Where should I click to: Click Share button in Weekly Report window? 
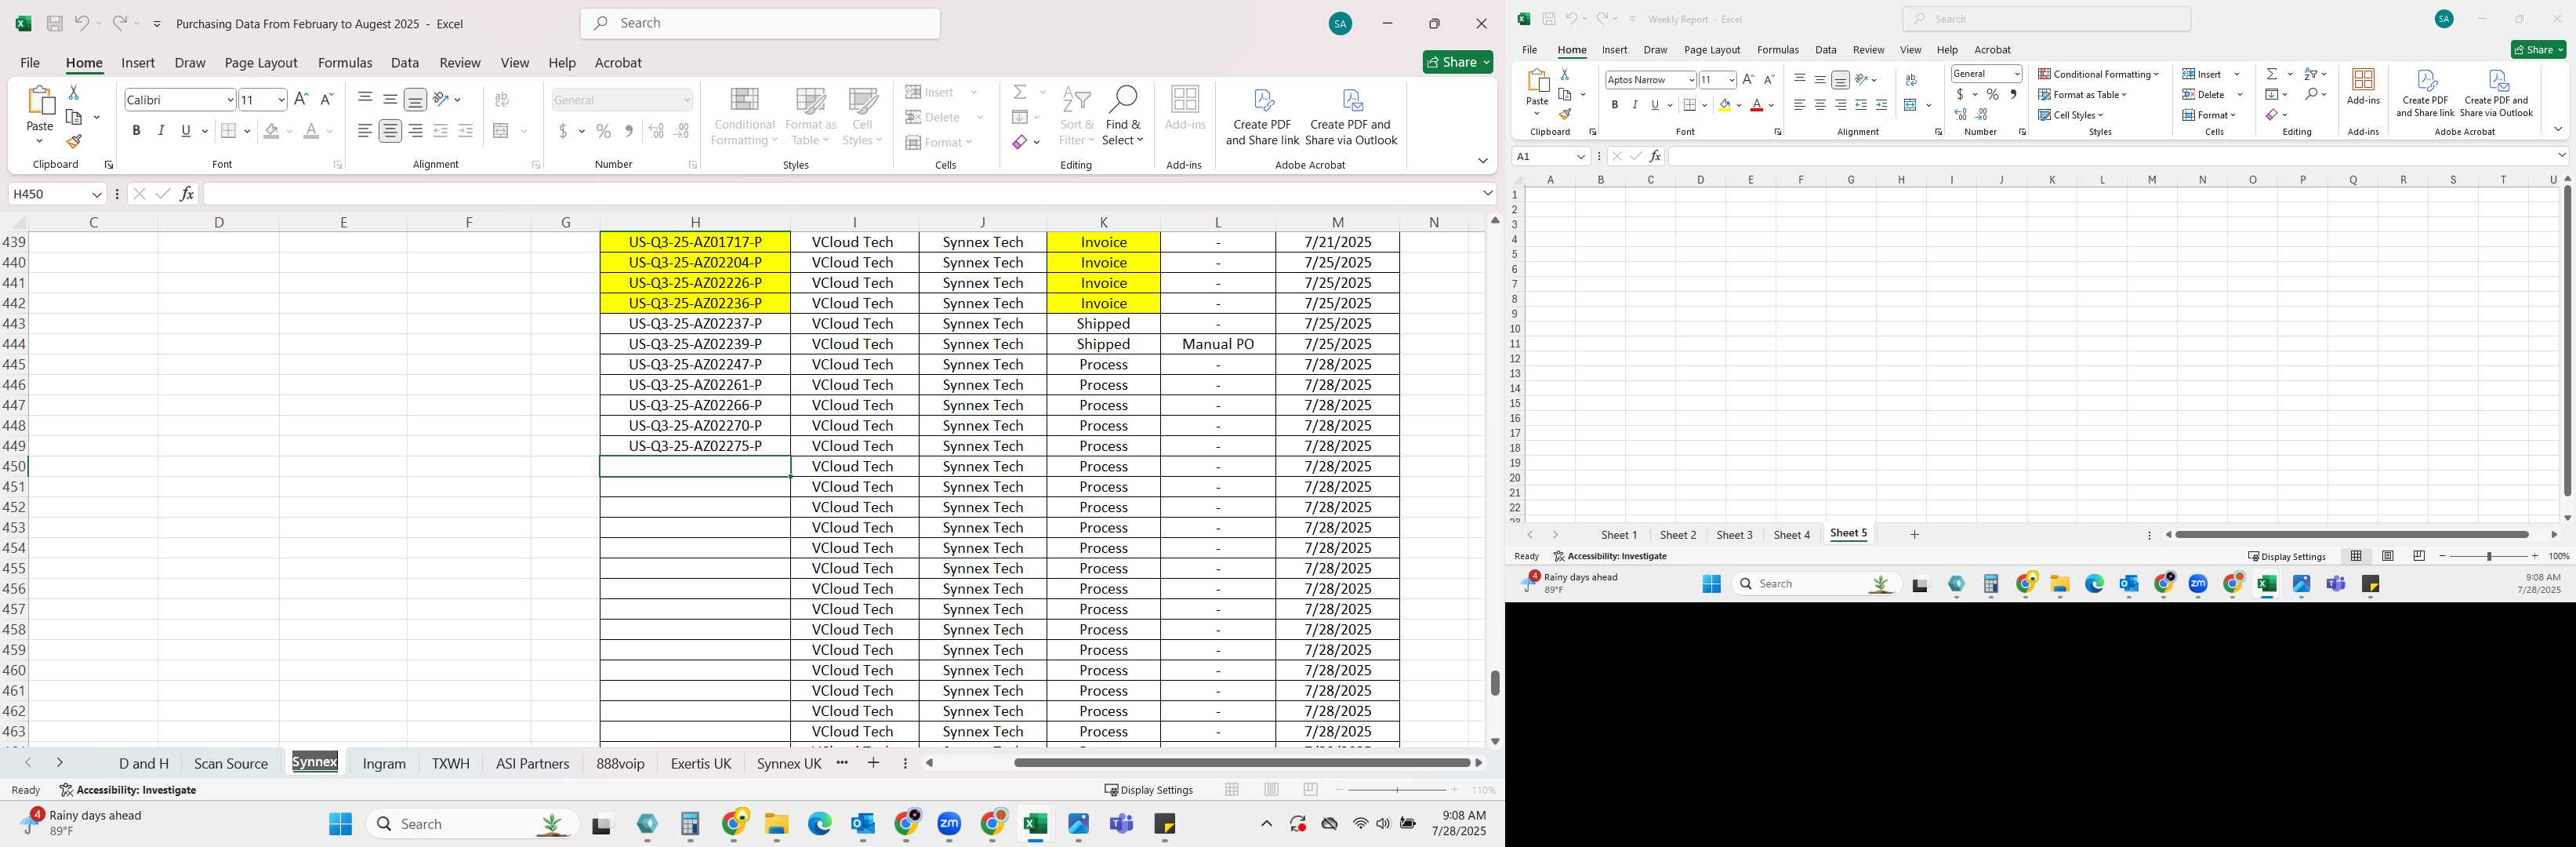2538,49
